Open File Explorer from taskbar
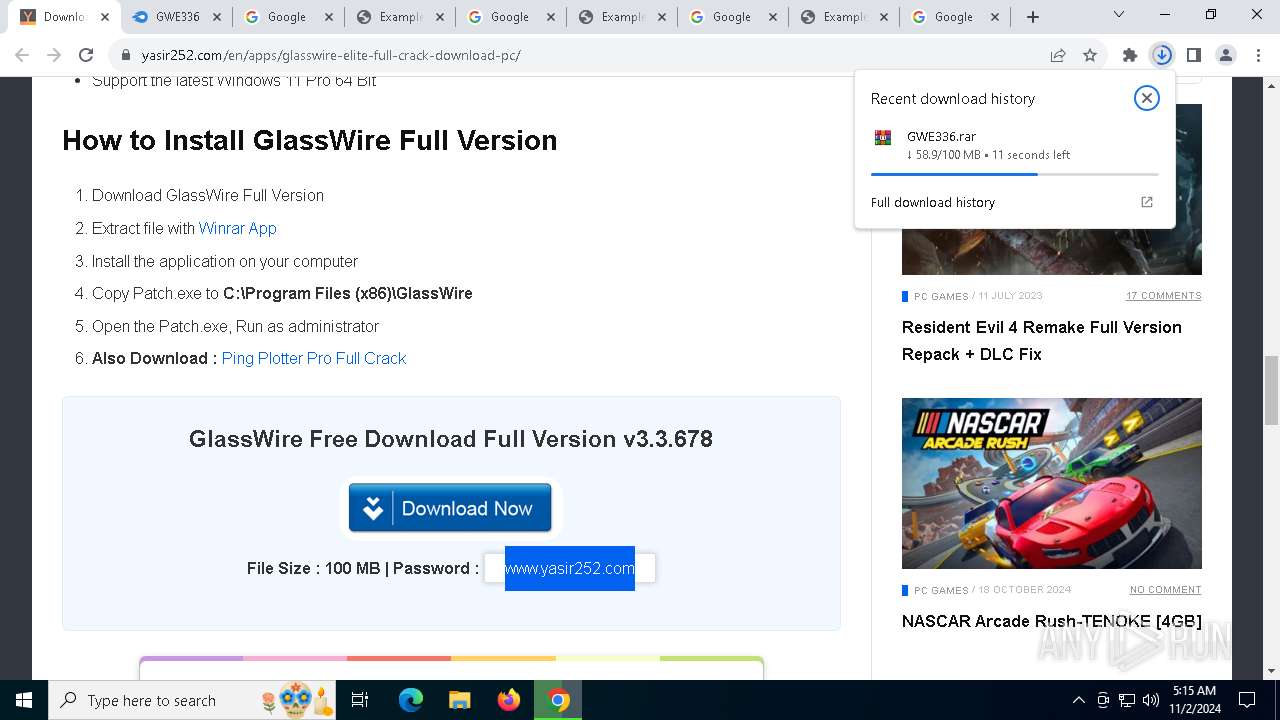This screenshot has width=1280, height=720. pyautogui.click(x=459, y=700)
